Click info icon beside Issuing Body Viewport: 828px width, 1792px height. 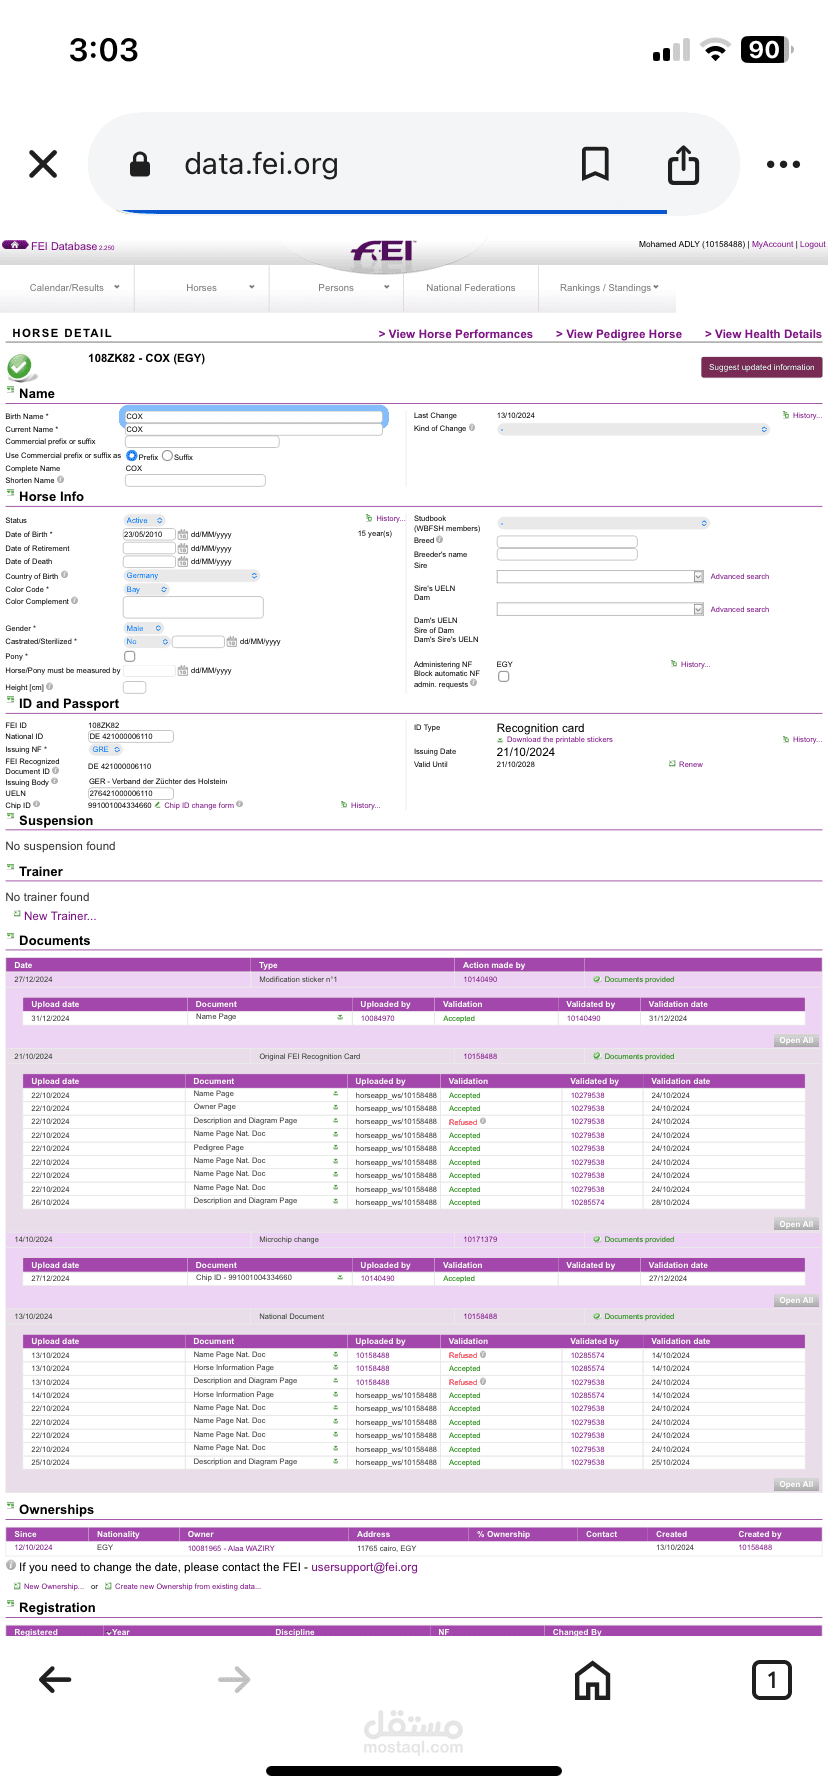(x=56, y=782)
